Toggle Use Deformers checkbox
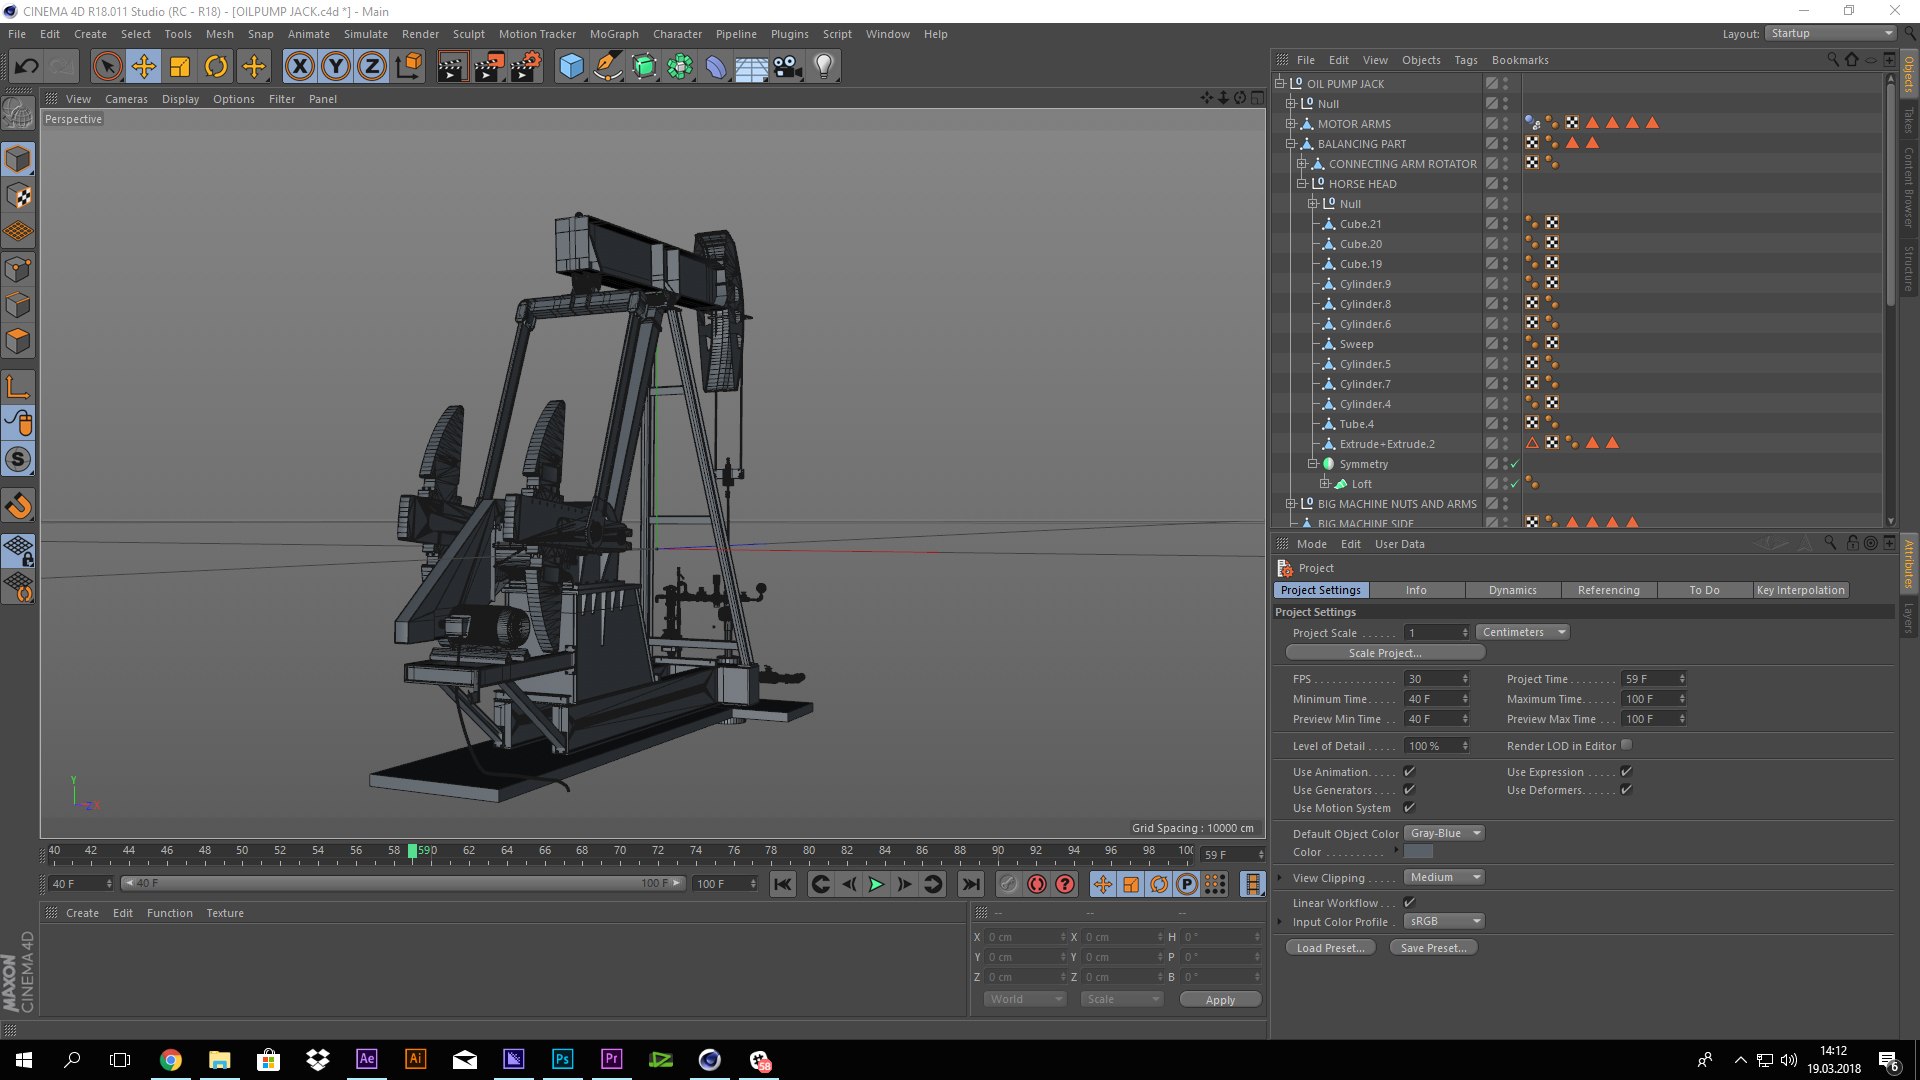The image size is (1920, 1080). [x=1626, y=789]
